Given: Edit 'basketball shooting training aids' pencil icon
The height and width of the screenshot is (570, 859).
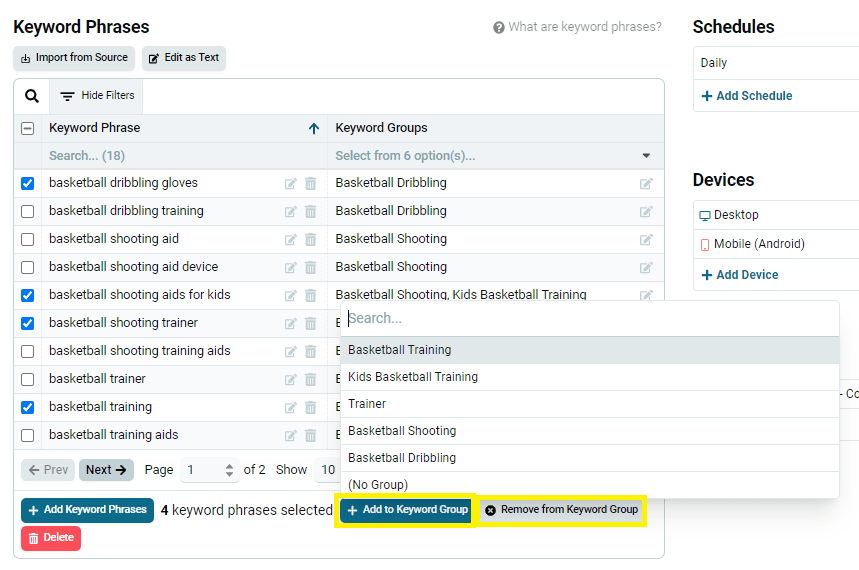Looking at the screenshot, I should [x=290, y=351].
